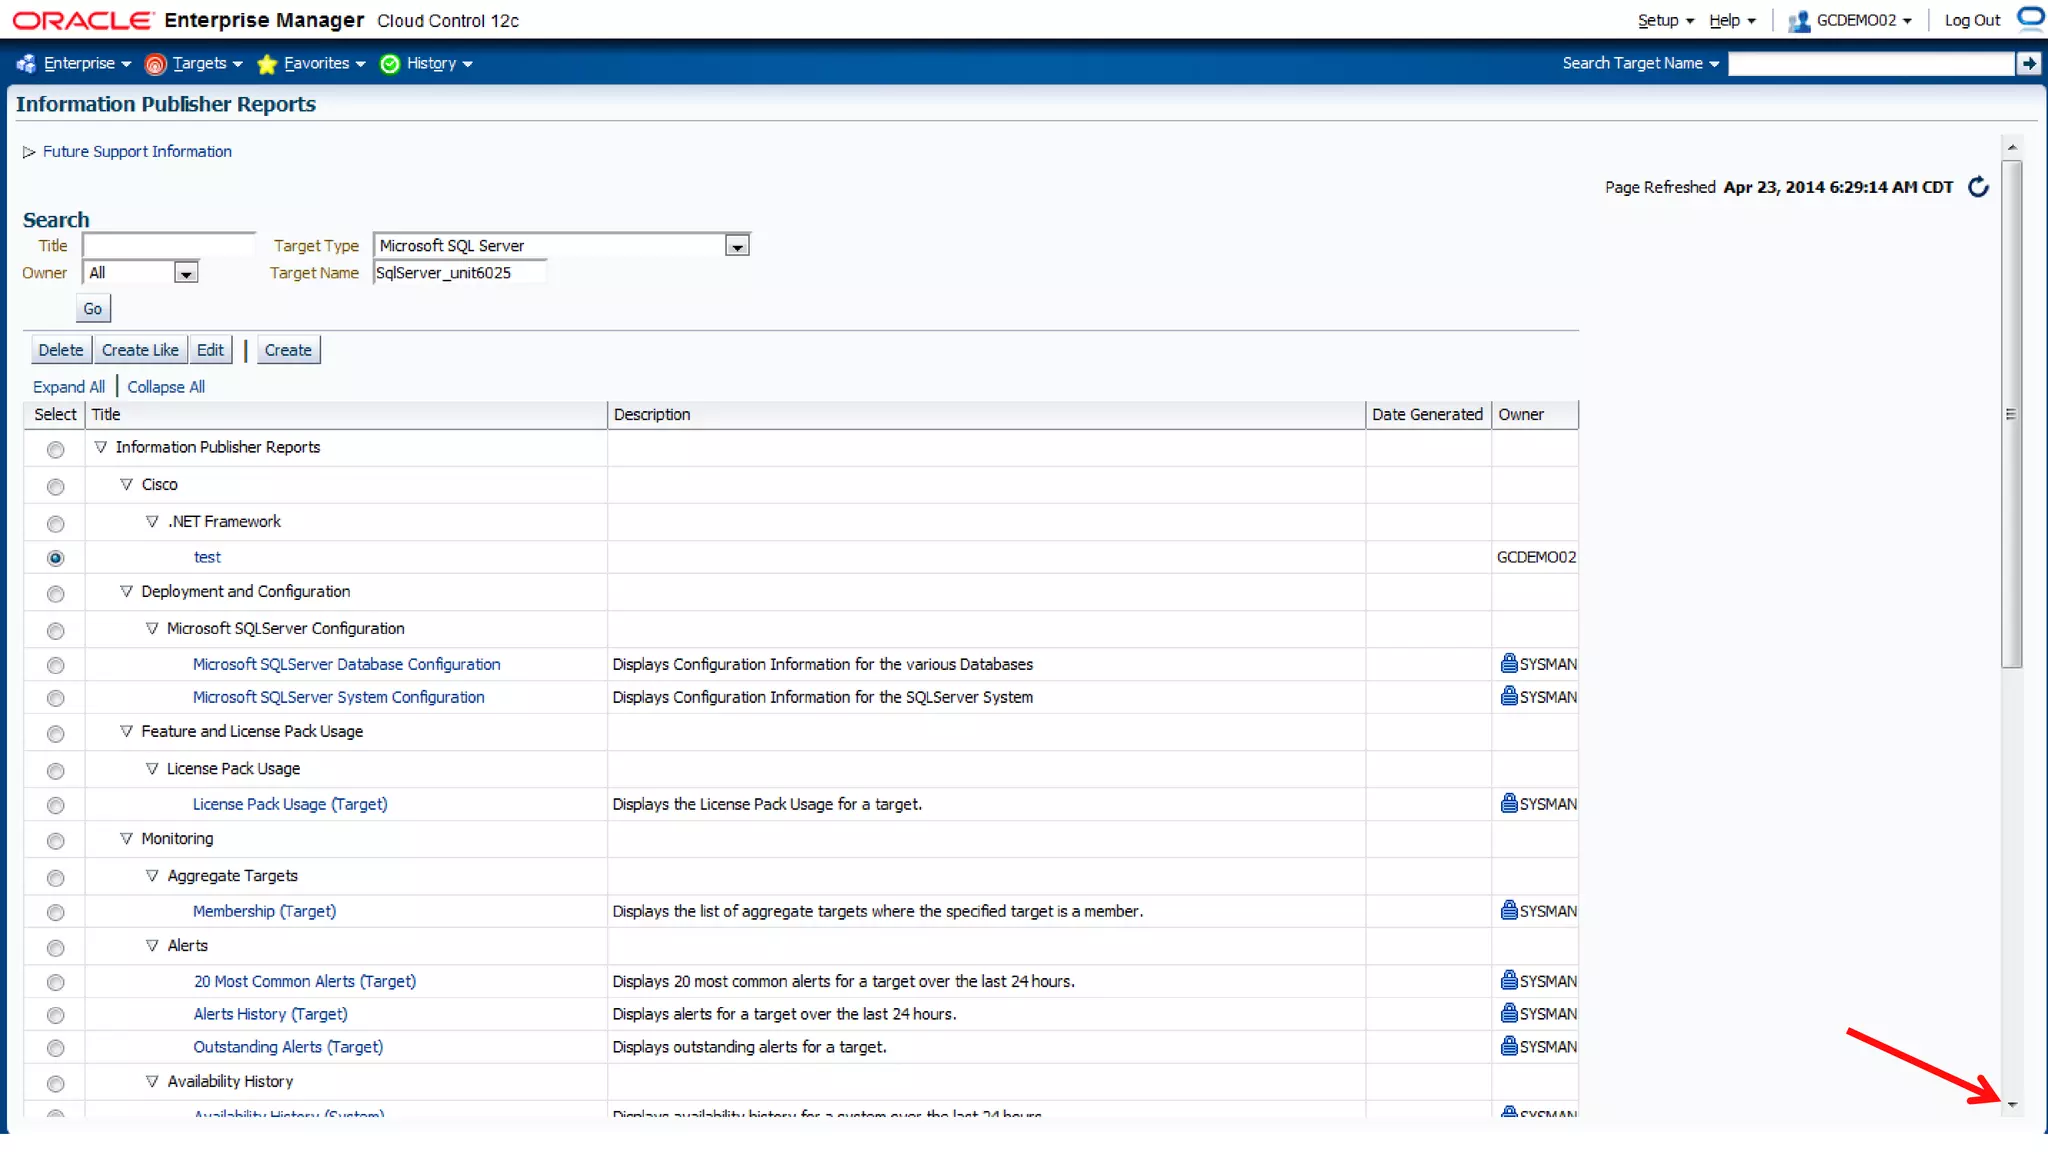Open 20 Most Common Alerts (Target) report

coord(305,981)
